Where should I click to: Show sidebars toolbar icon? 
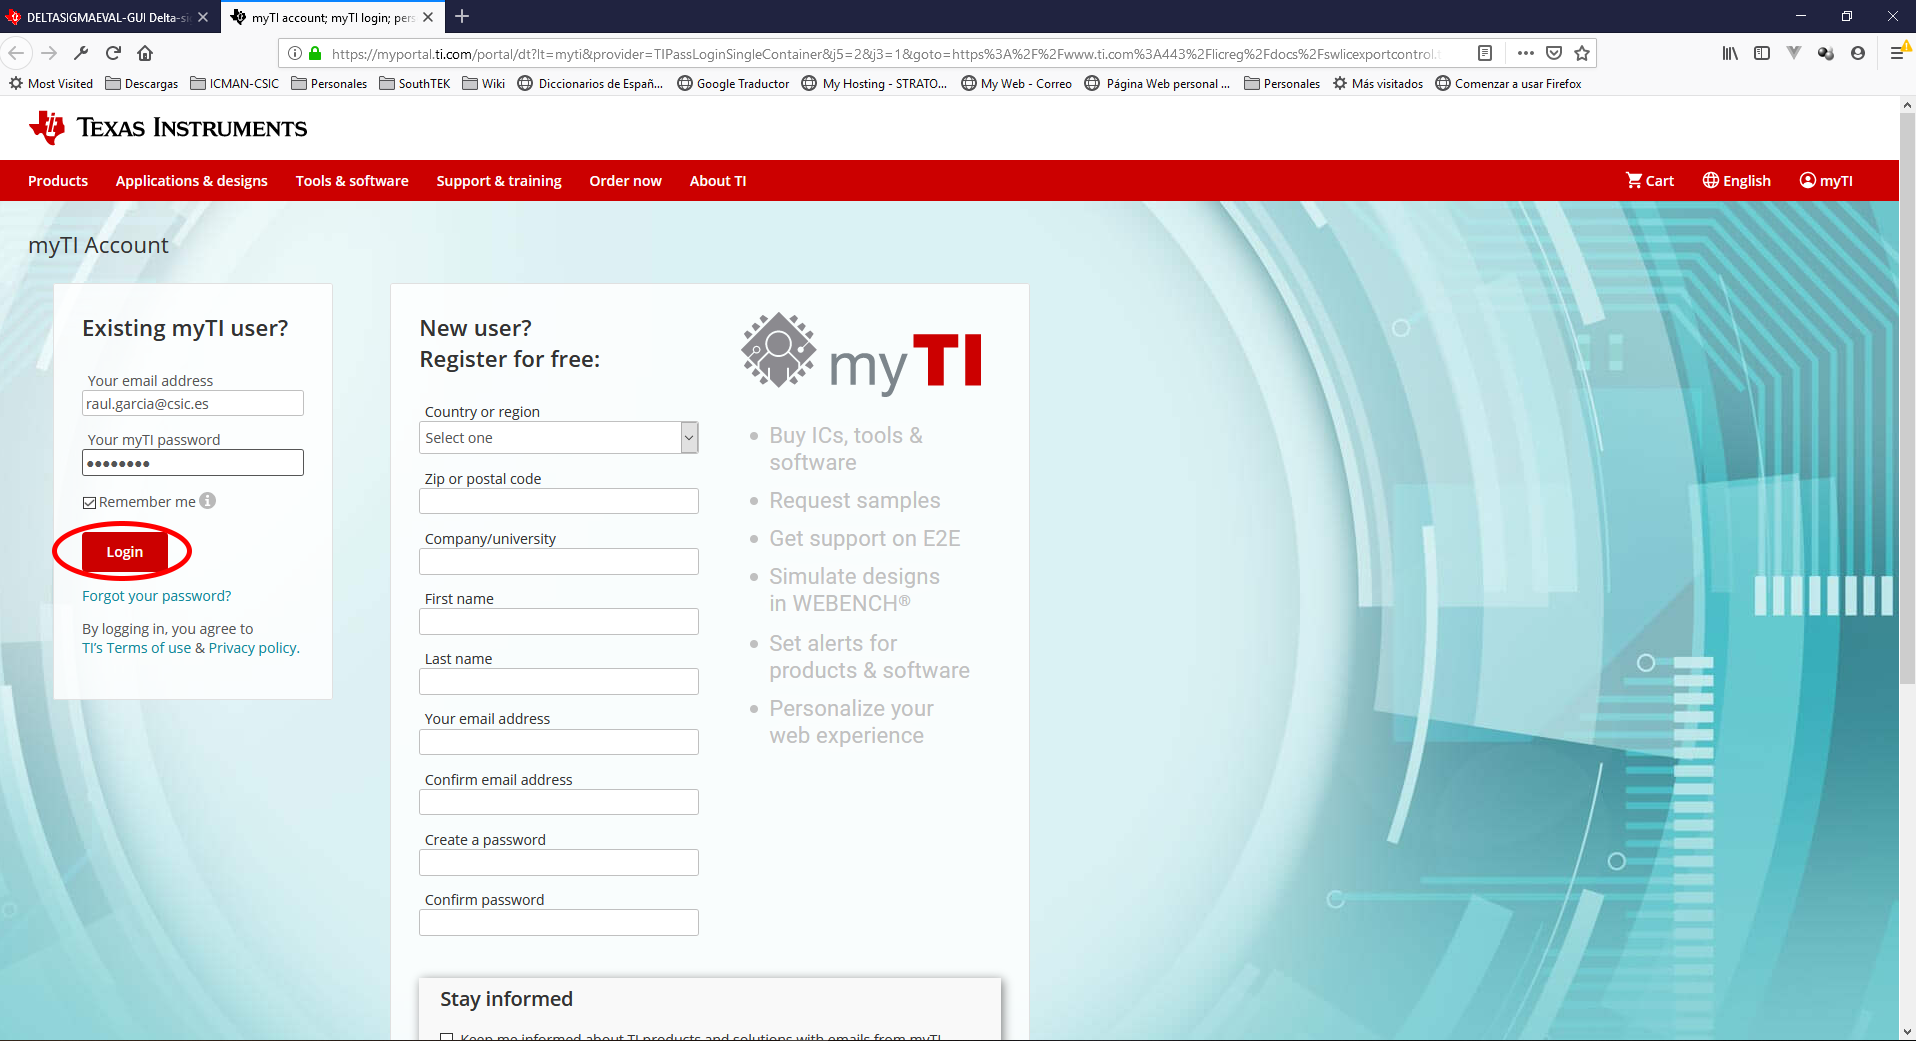tap(1762, 53)
